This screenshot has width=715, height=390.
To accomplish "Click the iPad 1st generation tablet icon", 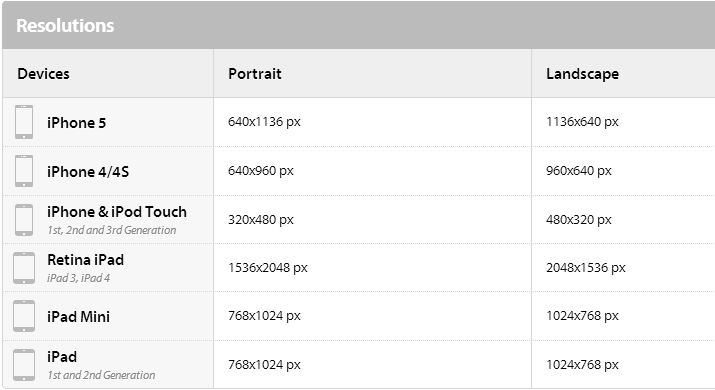I will [24, 365].
